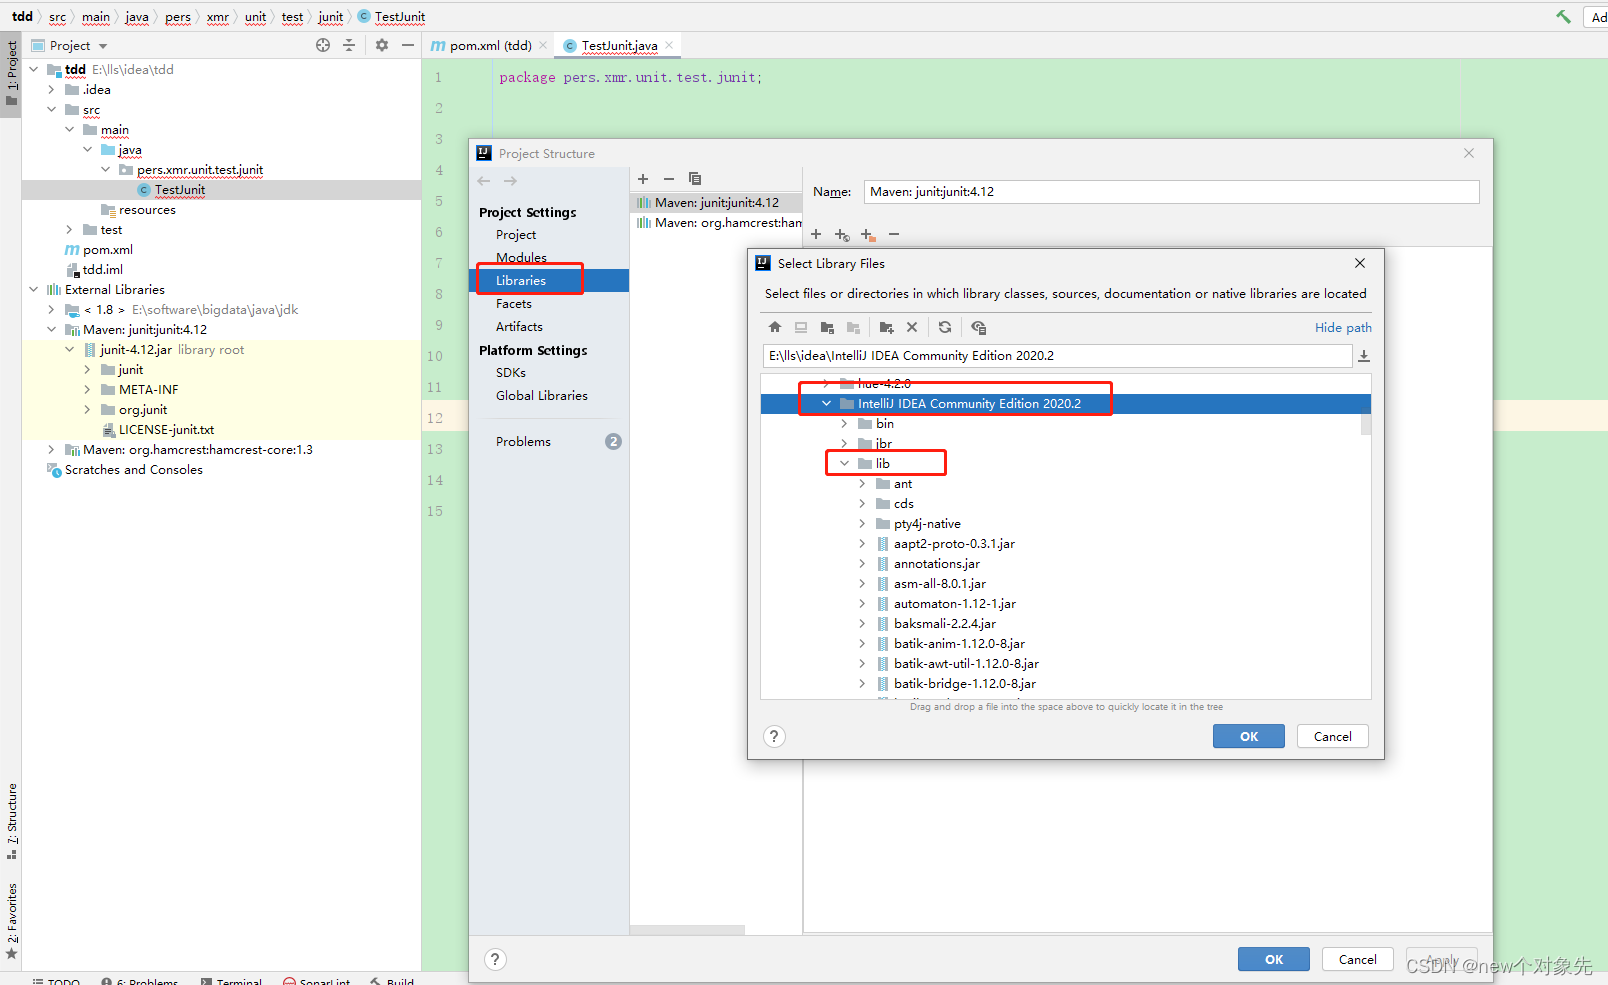Add classes root plus icon under Name

[816, 234]
